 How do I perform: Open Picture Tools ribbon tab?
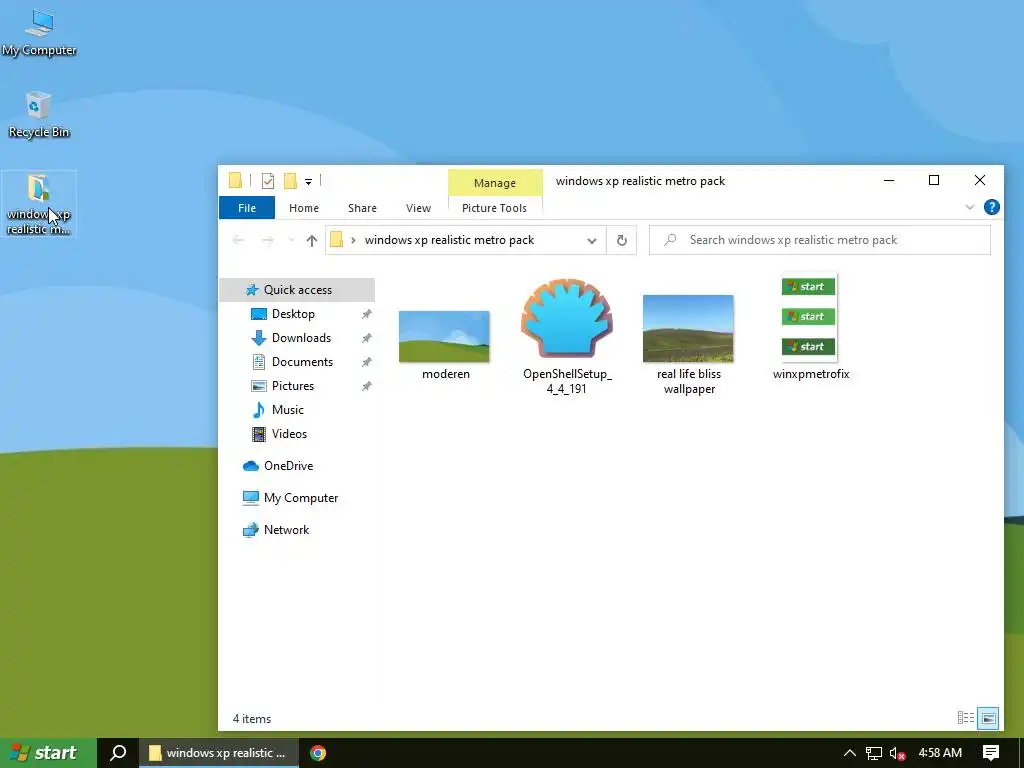(x=494, y=208)
